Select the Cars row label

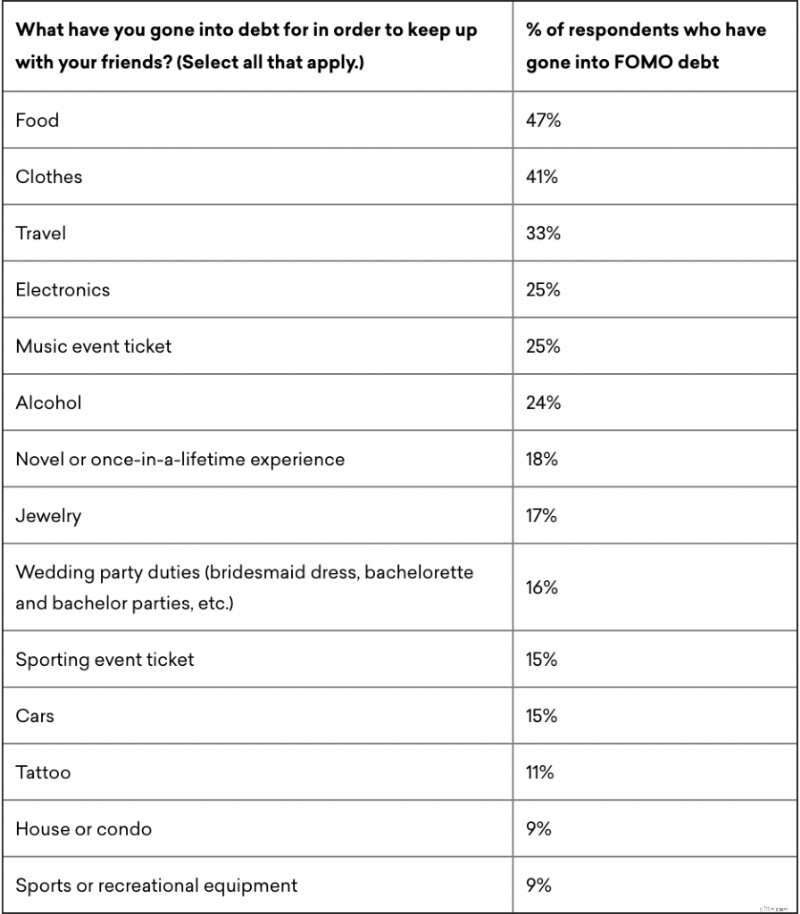pos(35,716)
